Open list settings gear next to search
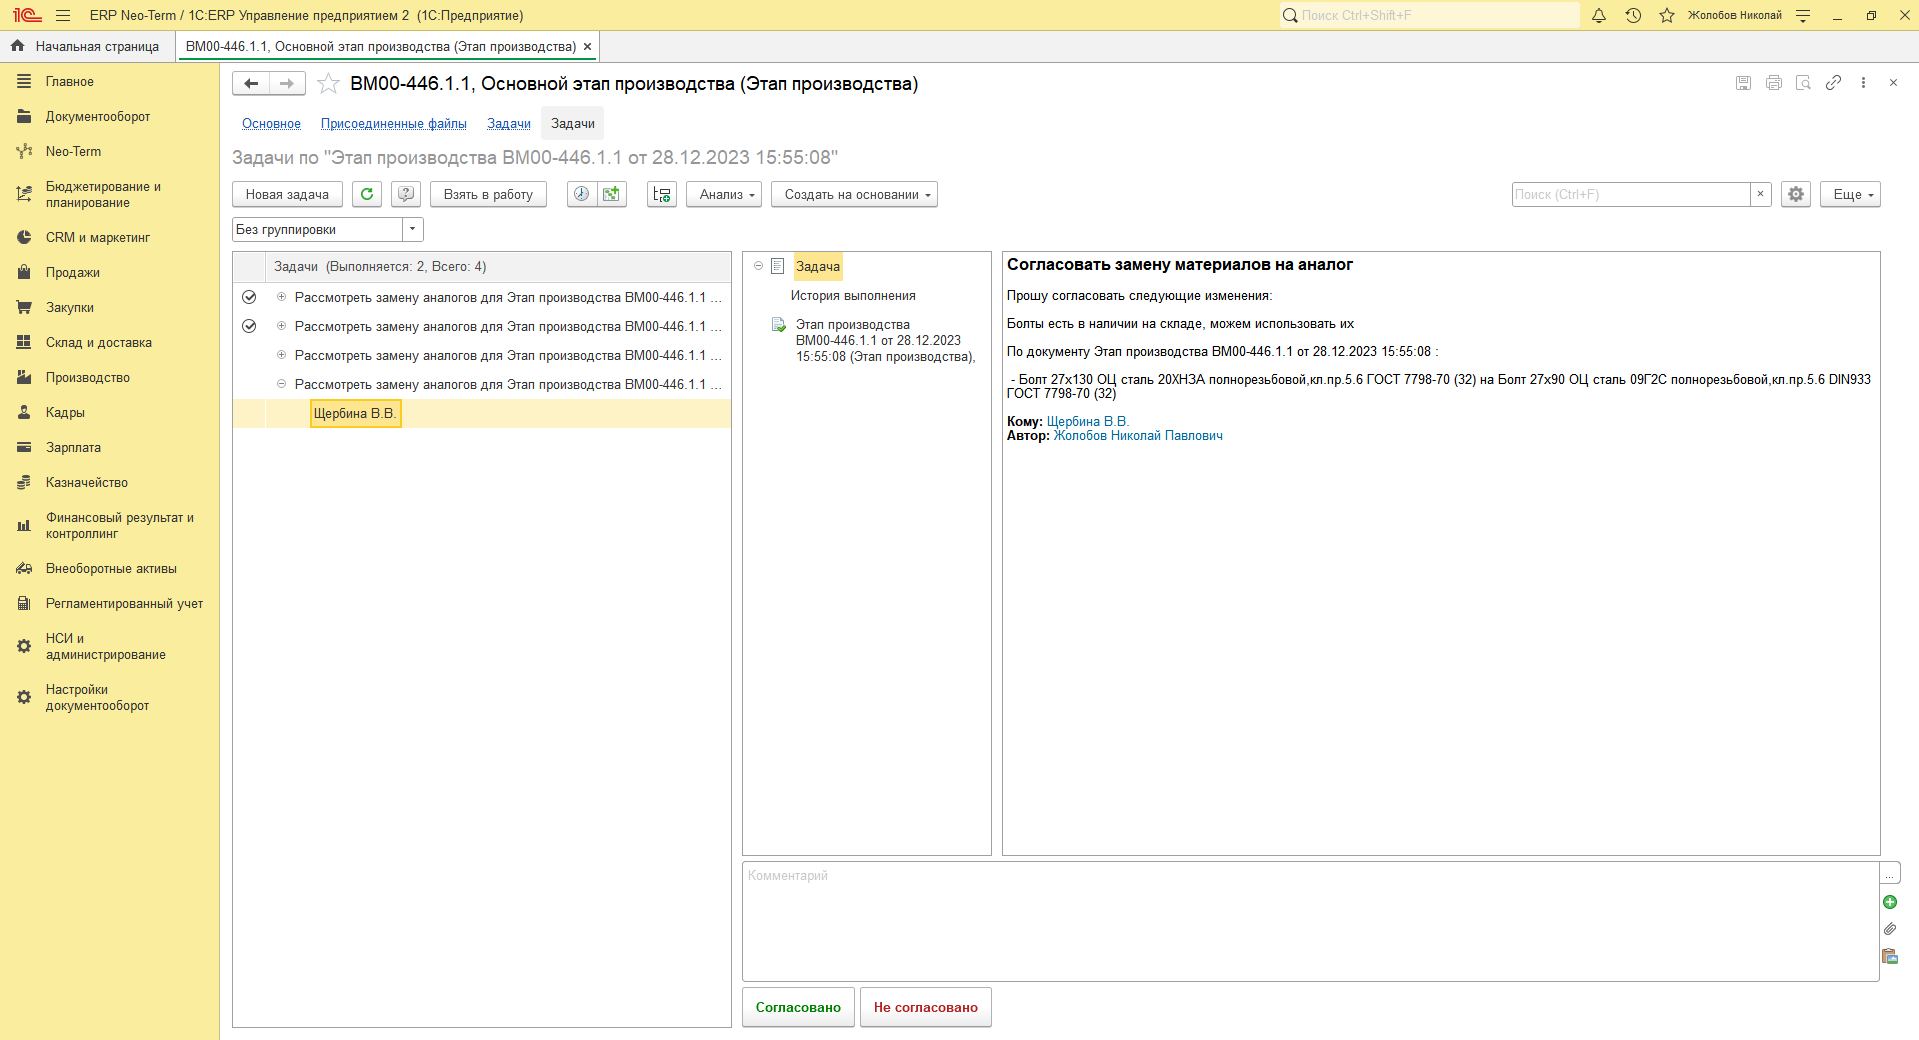This screenshot has height=1040, width=1919. coord(1796,194)
